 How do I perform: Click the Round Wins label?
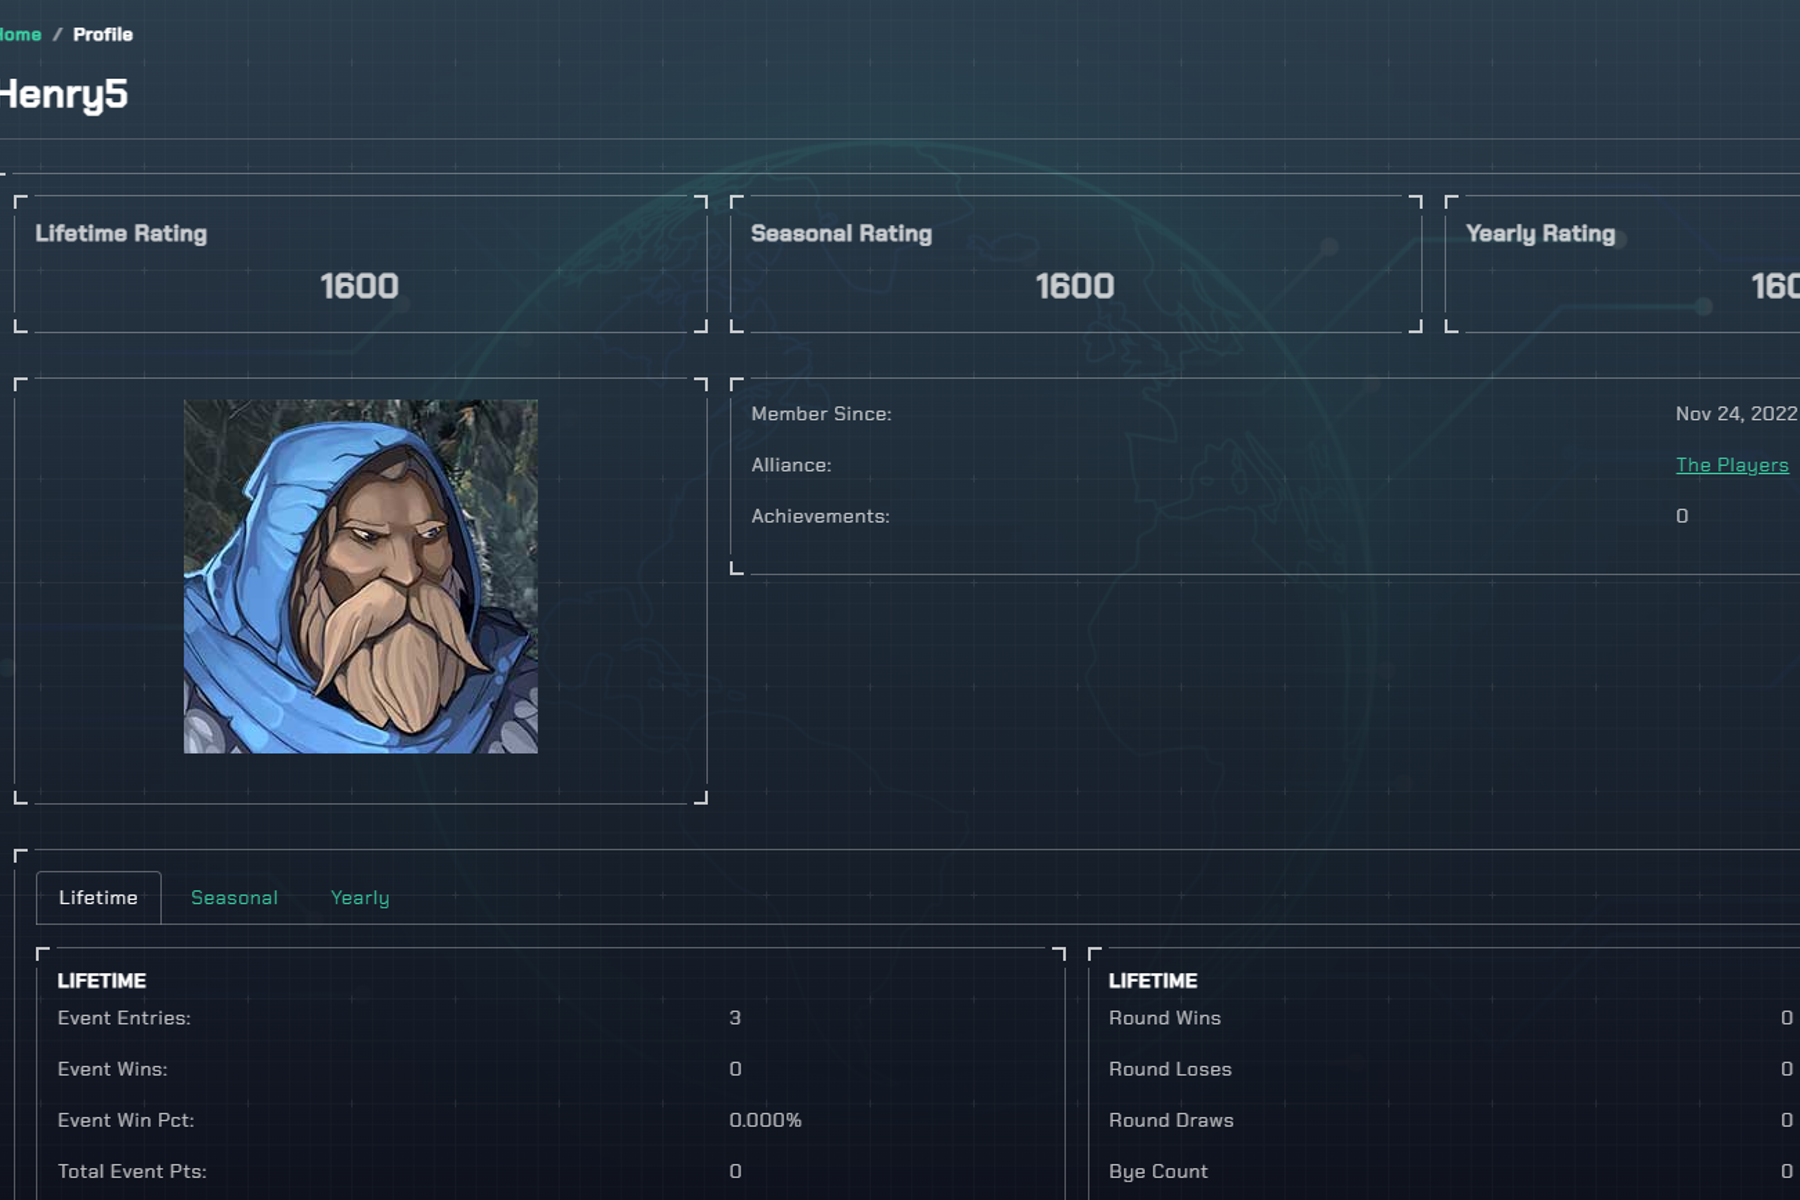coord(1165,1018)
